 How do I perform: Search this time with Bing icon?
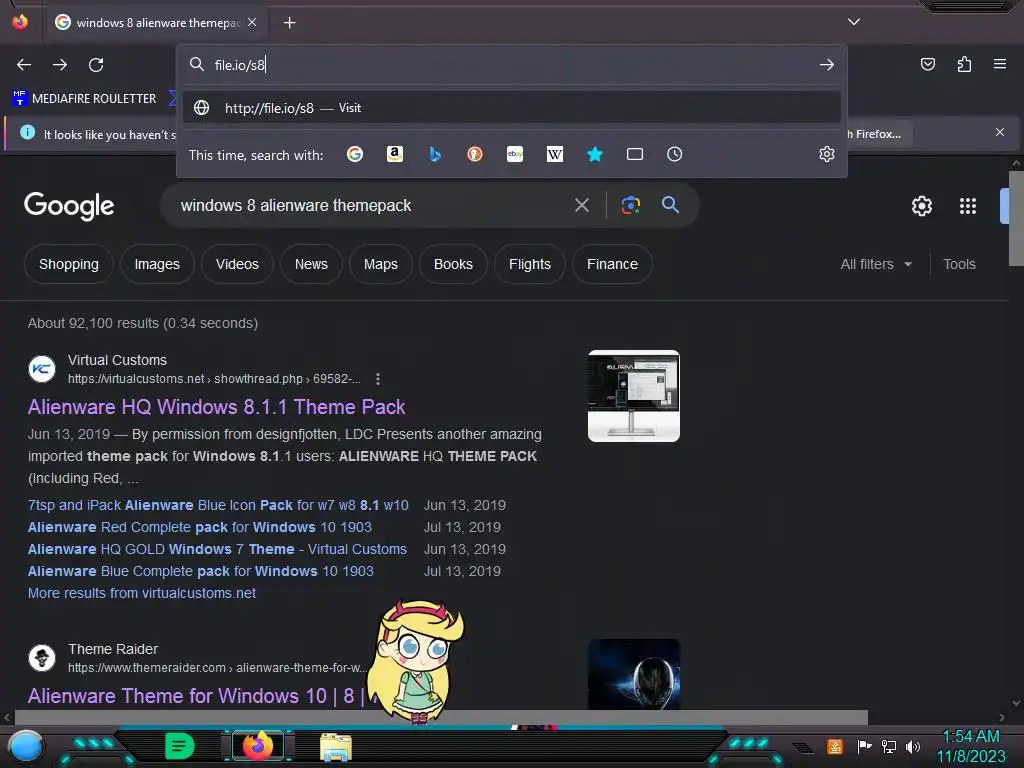click(435, 154)
